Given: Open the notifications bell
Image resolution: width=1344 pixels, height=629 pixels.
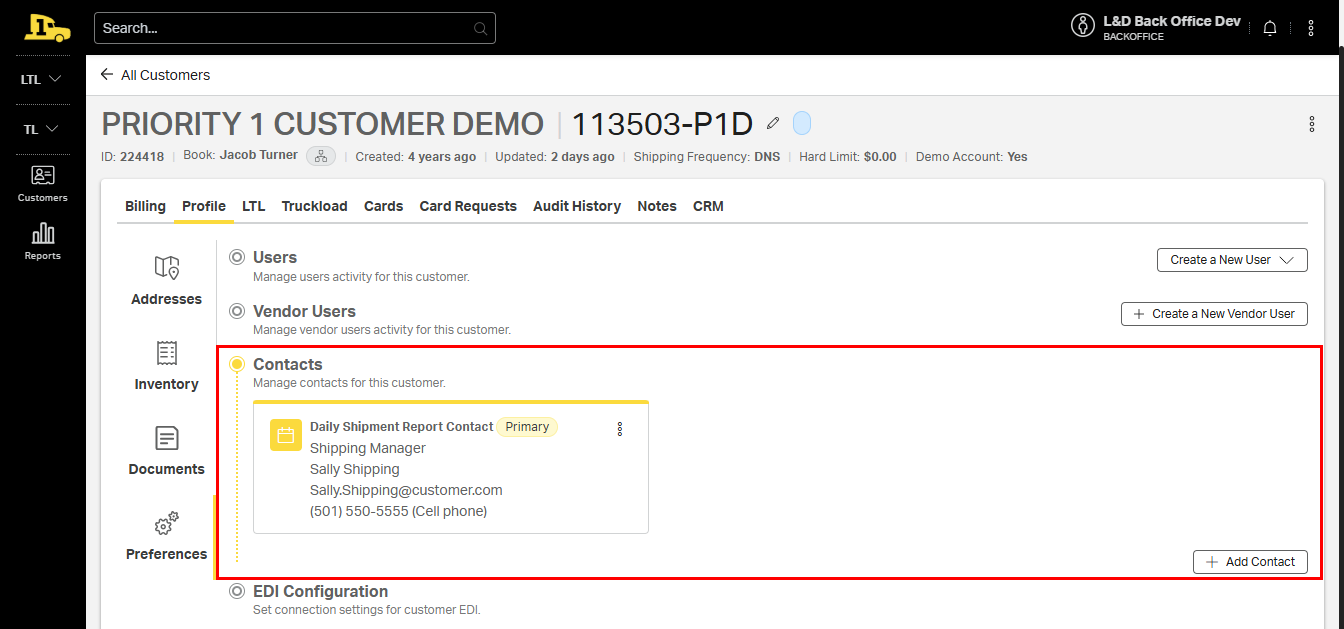Looking at the screenshot, I should click(1270, 28).
